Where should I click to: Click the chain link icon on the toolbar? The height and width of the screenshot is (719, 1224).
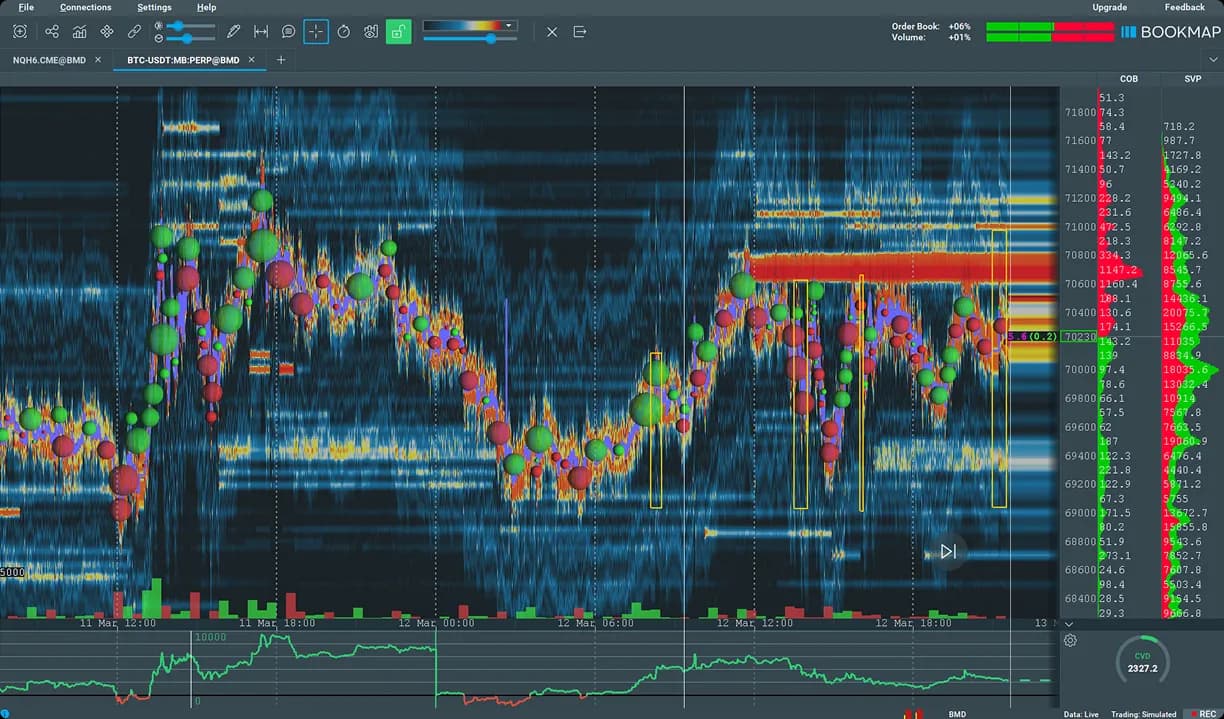pyautogui.click(x=136, y=31)
